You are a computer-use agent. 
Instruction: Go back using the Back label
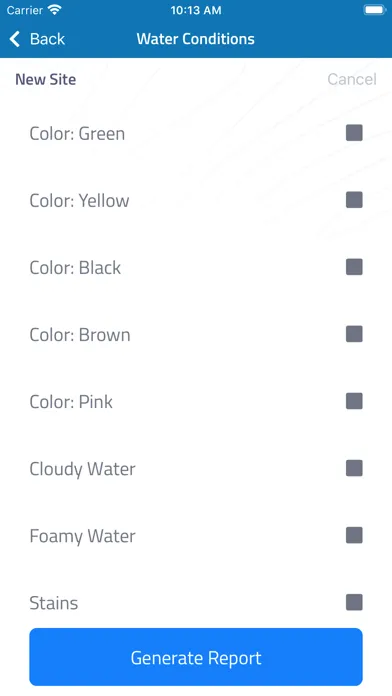click(47, 39)
